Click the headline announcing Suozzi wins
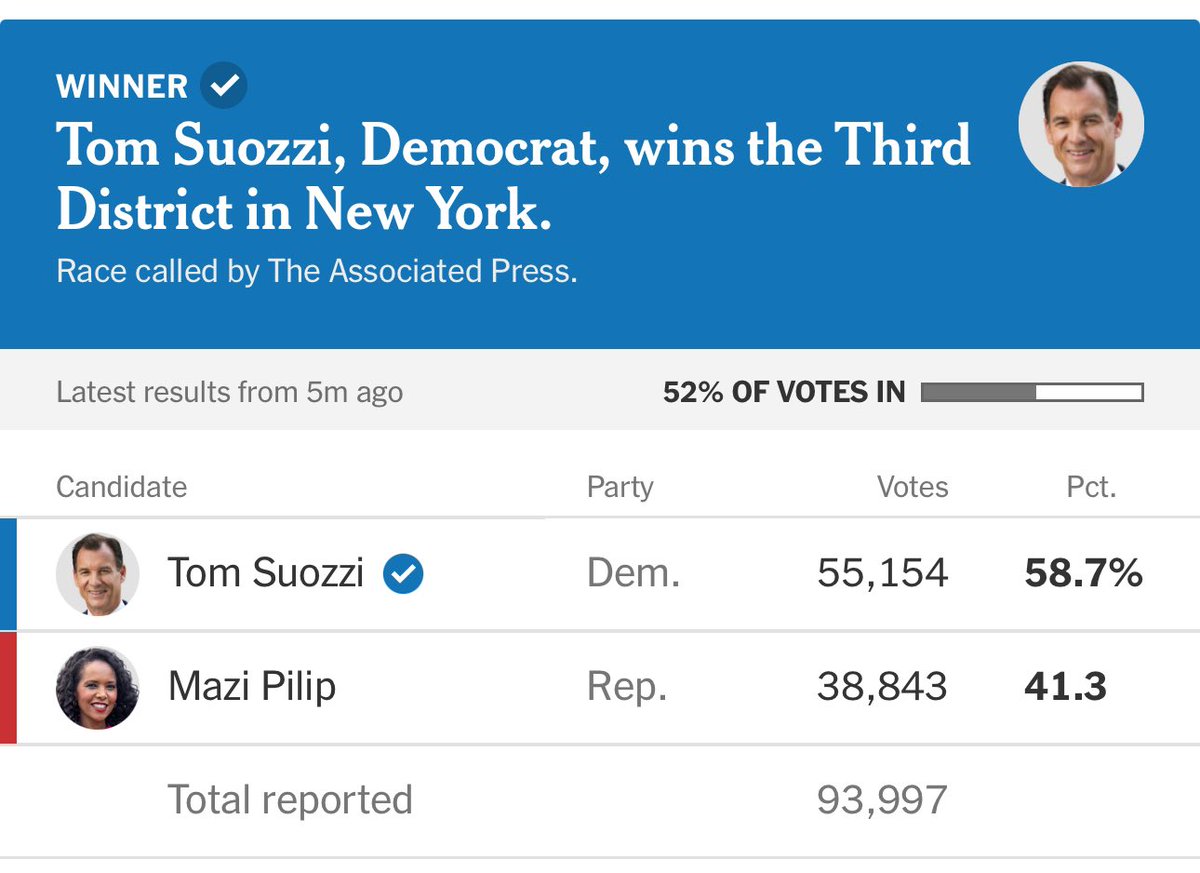The width and height of the screenshot is (1200, 873). (x=513, y=178)
